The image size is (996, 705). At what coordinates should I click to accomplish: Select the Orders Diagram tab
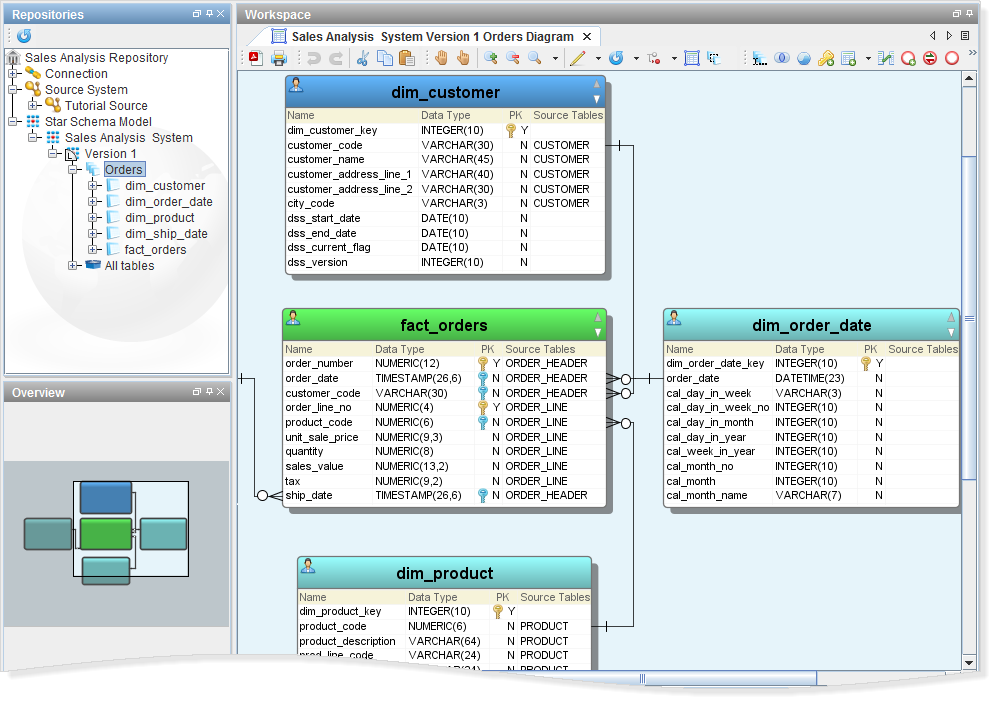click(432, 37)
